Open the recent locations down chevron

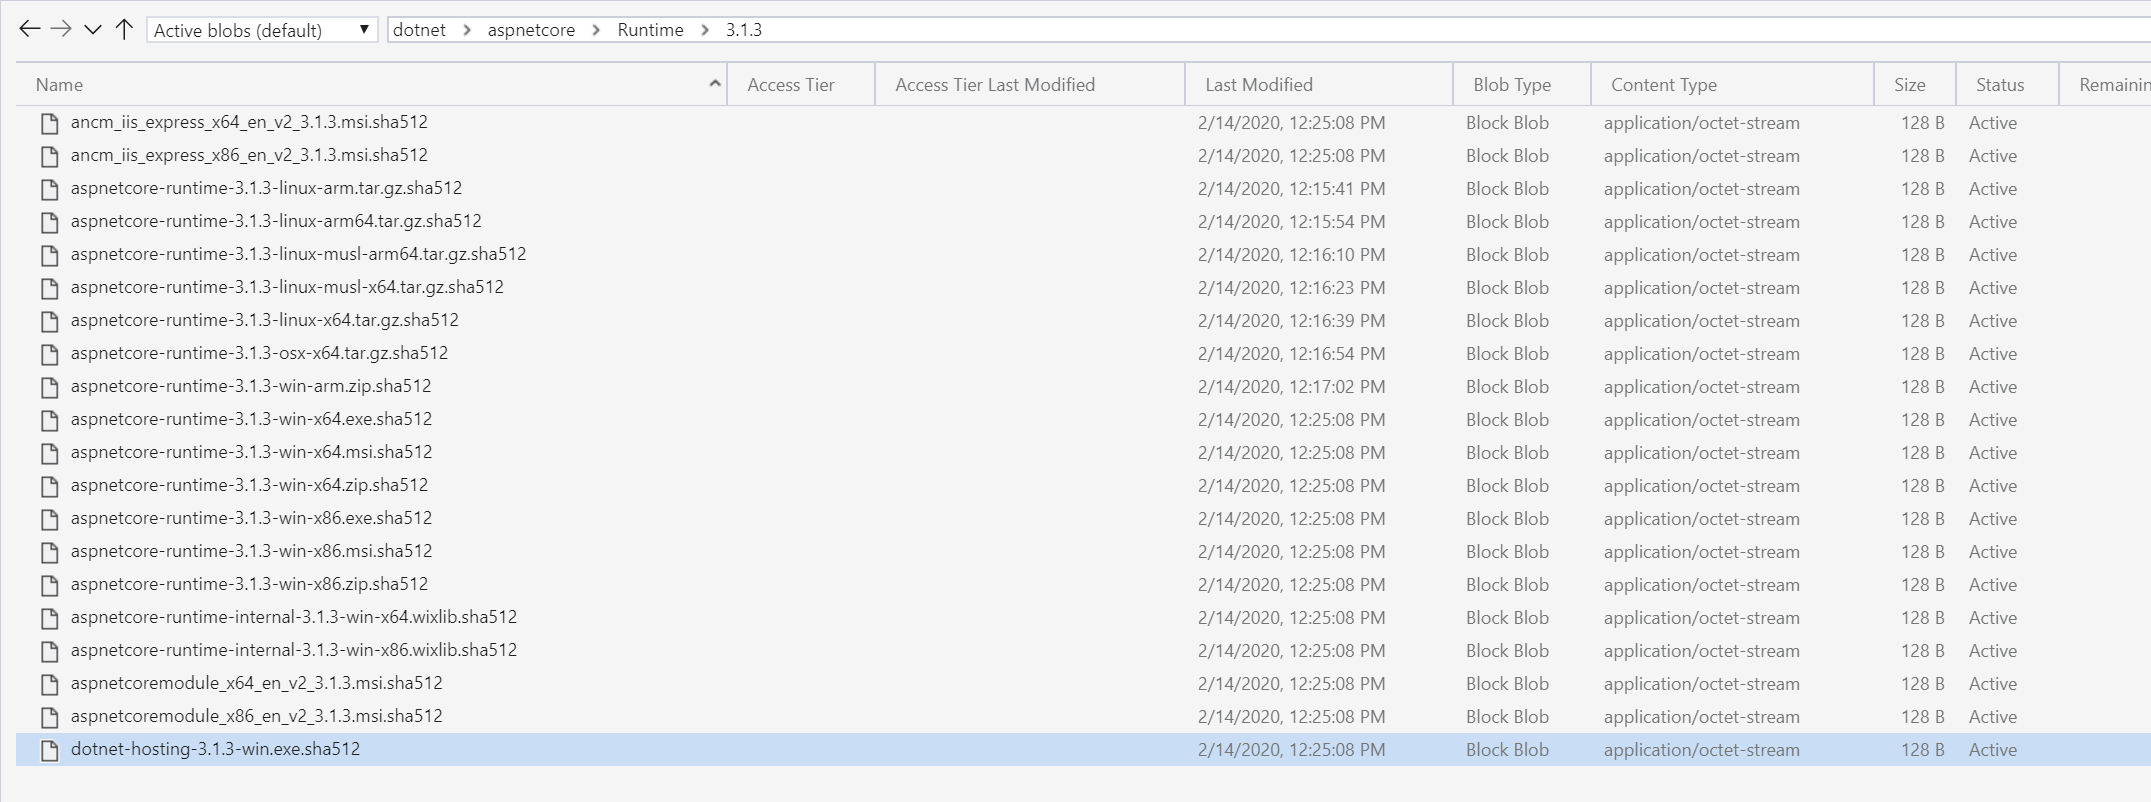click(x=93, y=30)
